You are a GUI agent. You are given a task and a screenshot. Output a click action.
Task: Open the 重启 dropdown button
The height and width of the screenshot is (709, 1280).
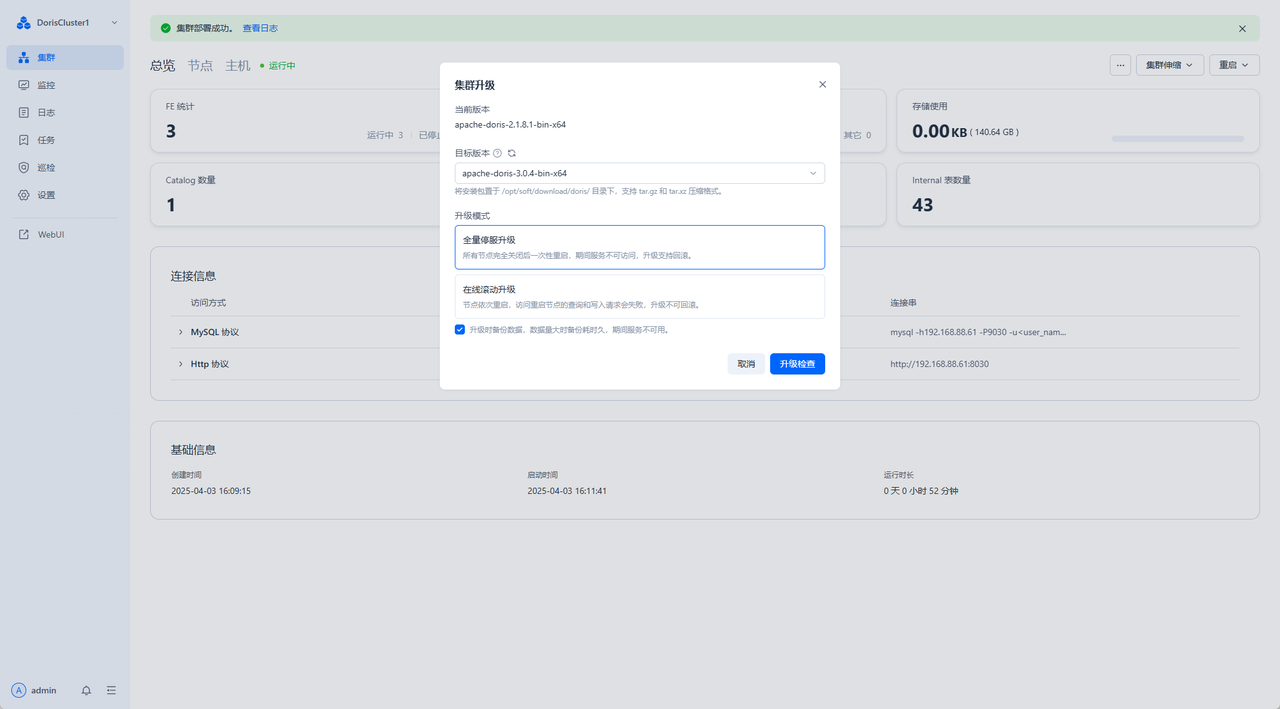1234,64
